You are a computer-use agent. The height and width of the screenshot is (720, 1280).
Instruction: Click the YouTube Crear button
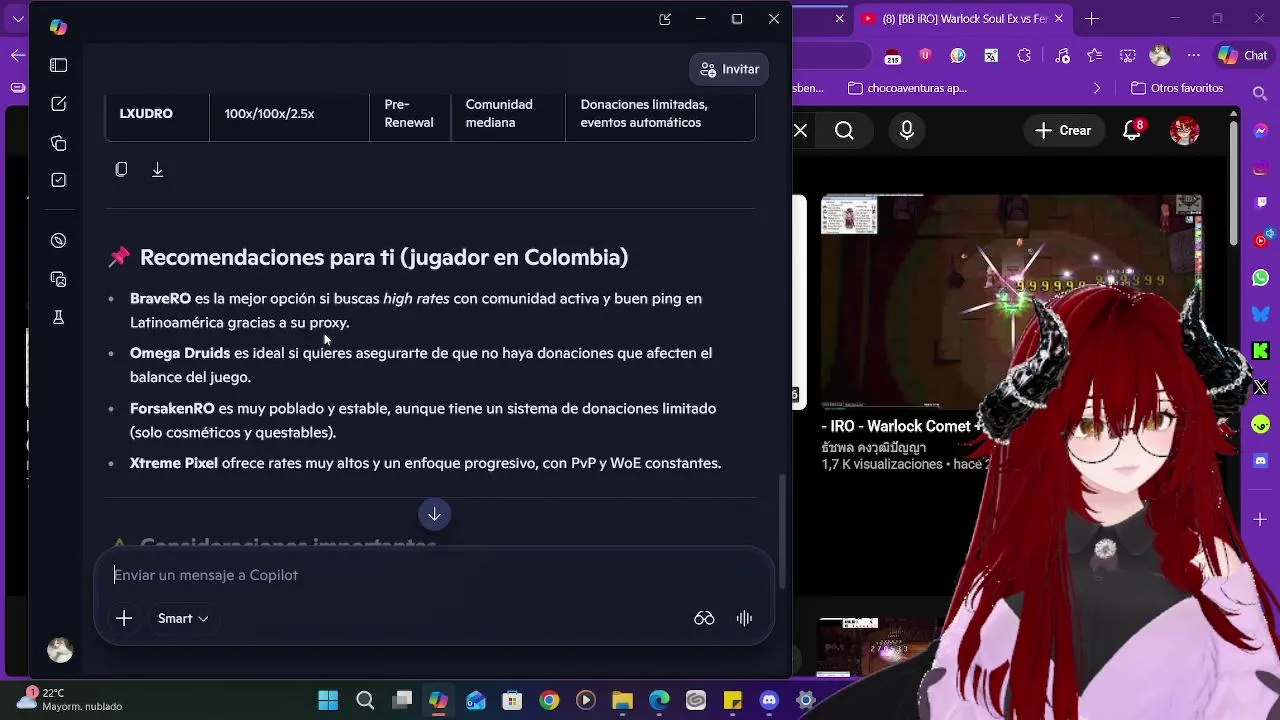pyautogui.click(x=1063, y=131)
